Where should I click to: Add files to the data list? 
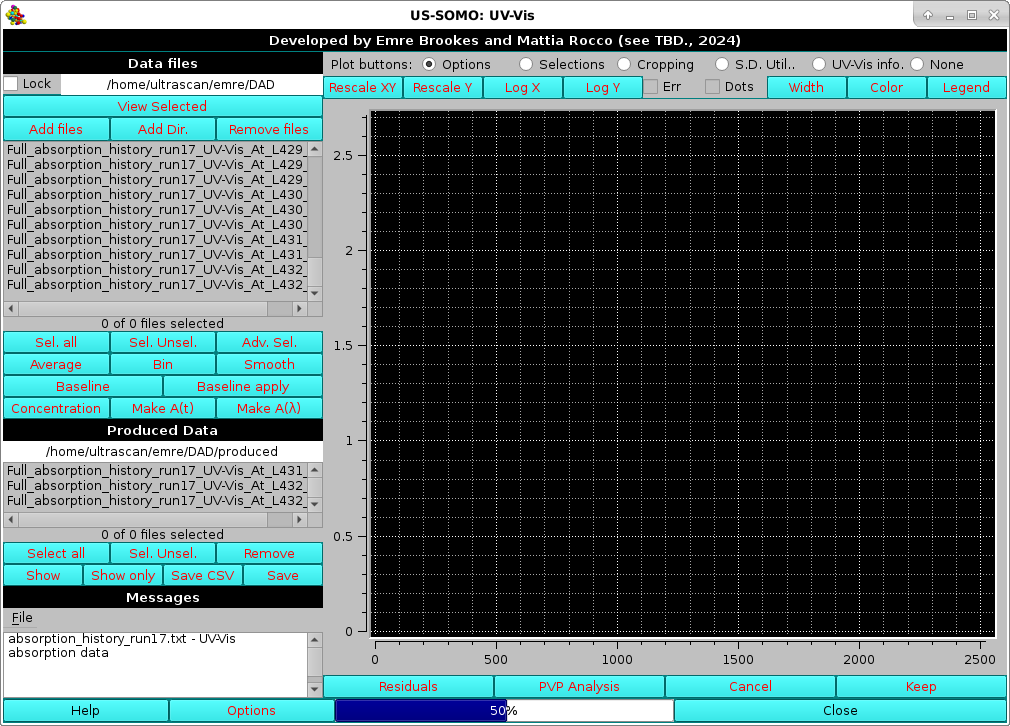coord(55,129)
